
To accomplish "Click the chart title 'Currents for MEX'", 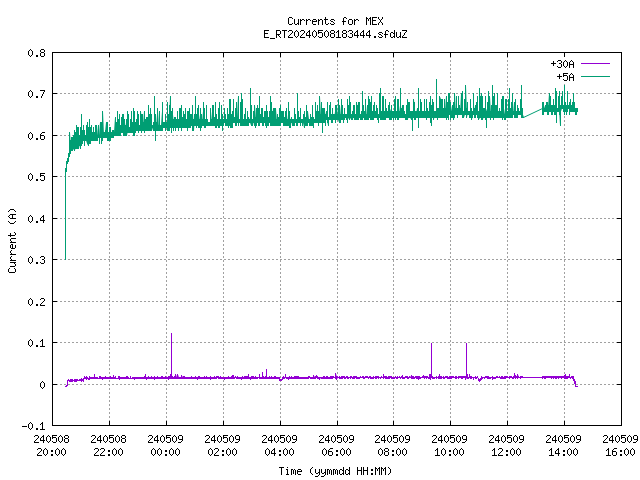I will pos(335,21).
